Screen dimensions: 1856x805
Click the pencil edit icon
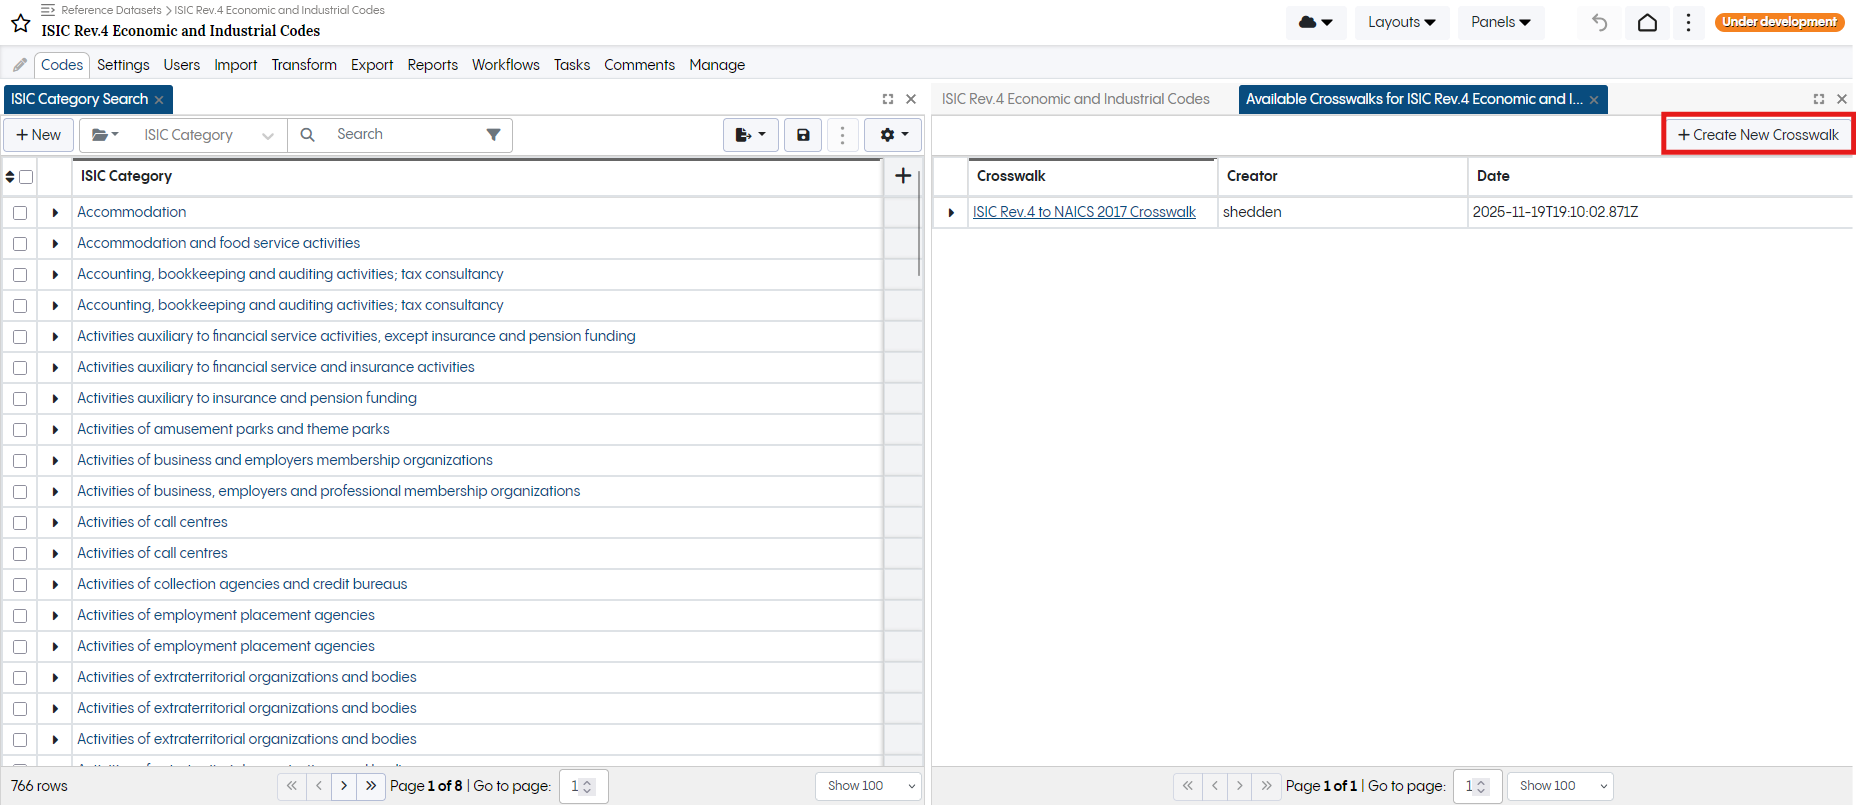tap(19, 65)
